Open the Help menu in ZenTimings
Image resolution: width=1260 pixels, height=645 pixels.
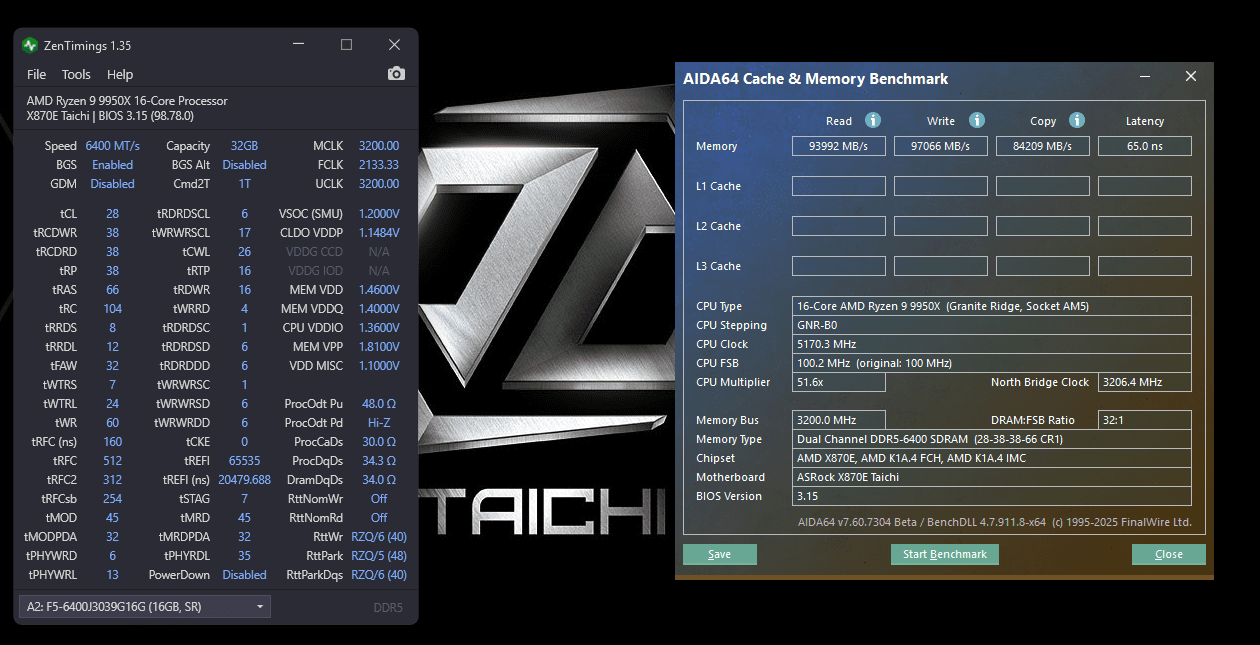tap(120, 74)
